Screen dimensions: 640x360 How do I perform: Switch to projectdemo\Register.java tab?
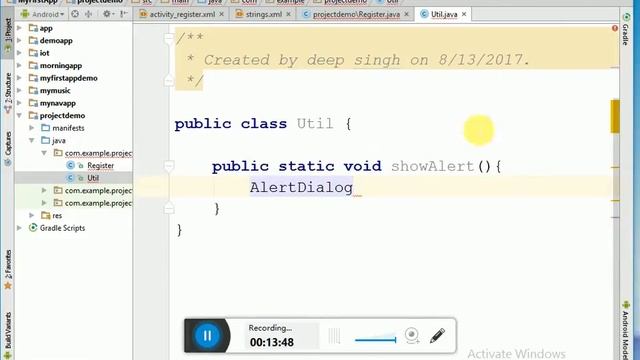[x=356, y=14]
